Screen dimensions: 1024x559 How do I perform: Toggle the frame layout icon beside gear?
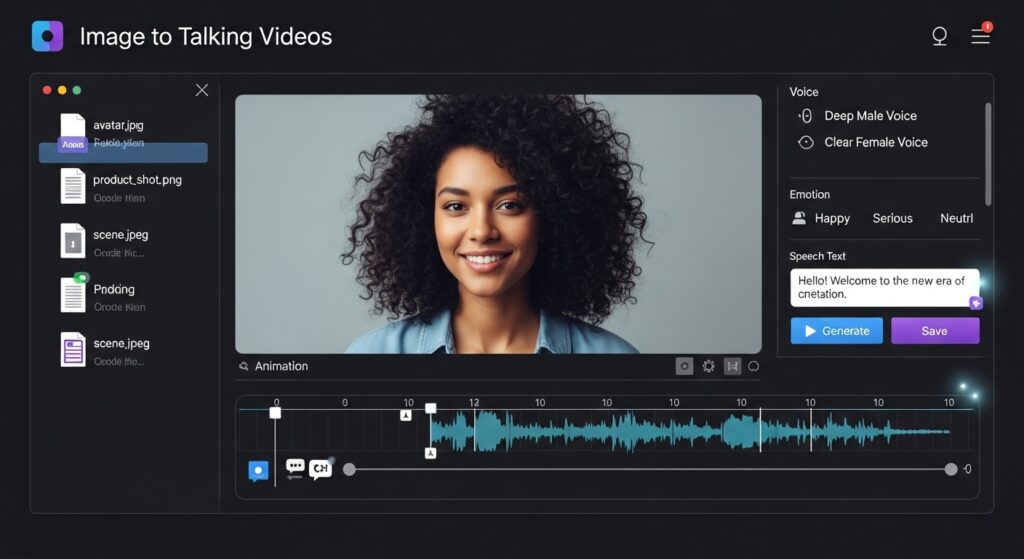732,366
